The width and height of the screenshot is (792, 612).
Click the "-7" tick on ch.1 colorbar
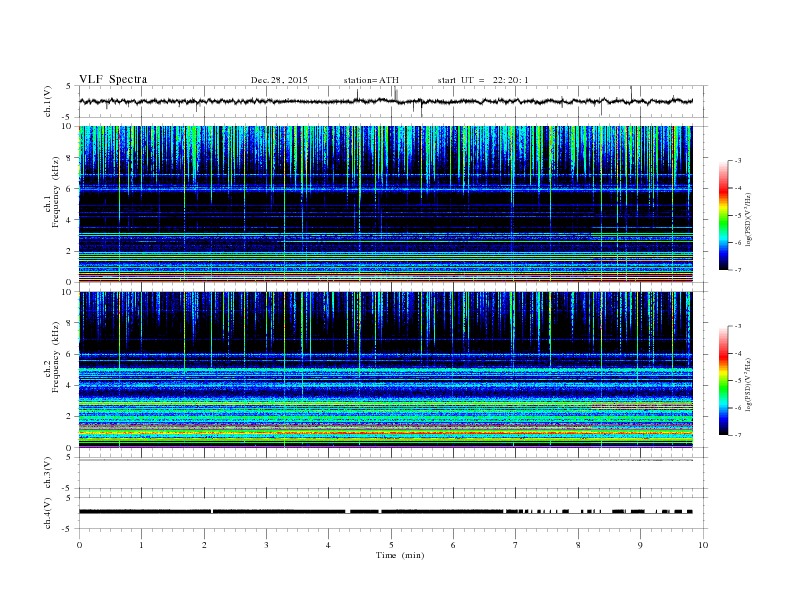pos(738,270)
